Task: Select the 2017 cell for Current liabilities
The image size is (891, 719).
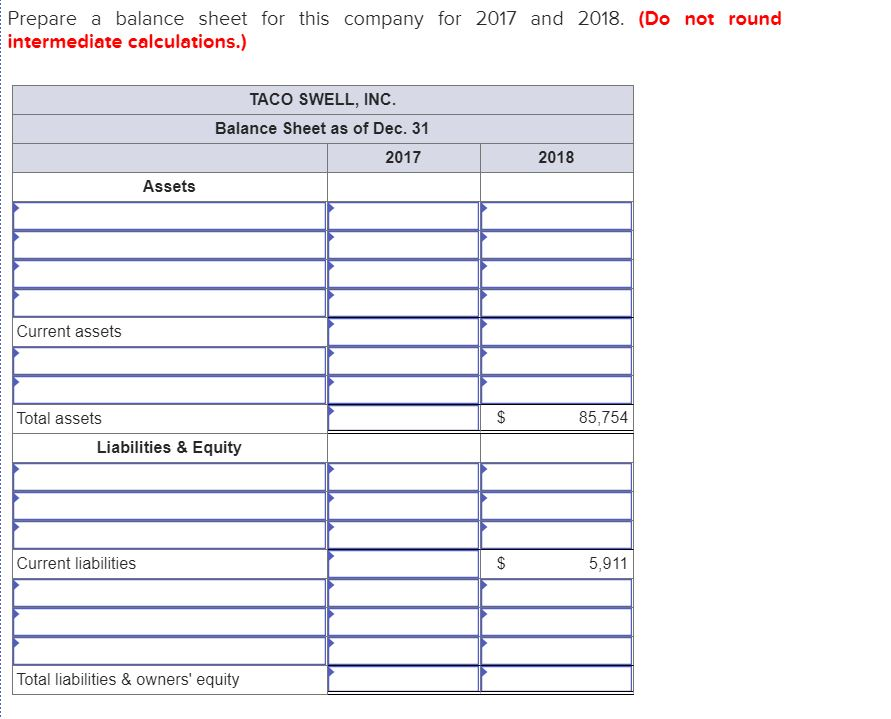Action: point(403,564)
